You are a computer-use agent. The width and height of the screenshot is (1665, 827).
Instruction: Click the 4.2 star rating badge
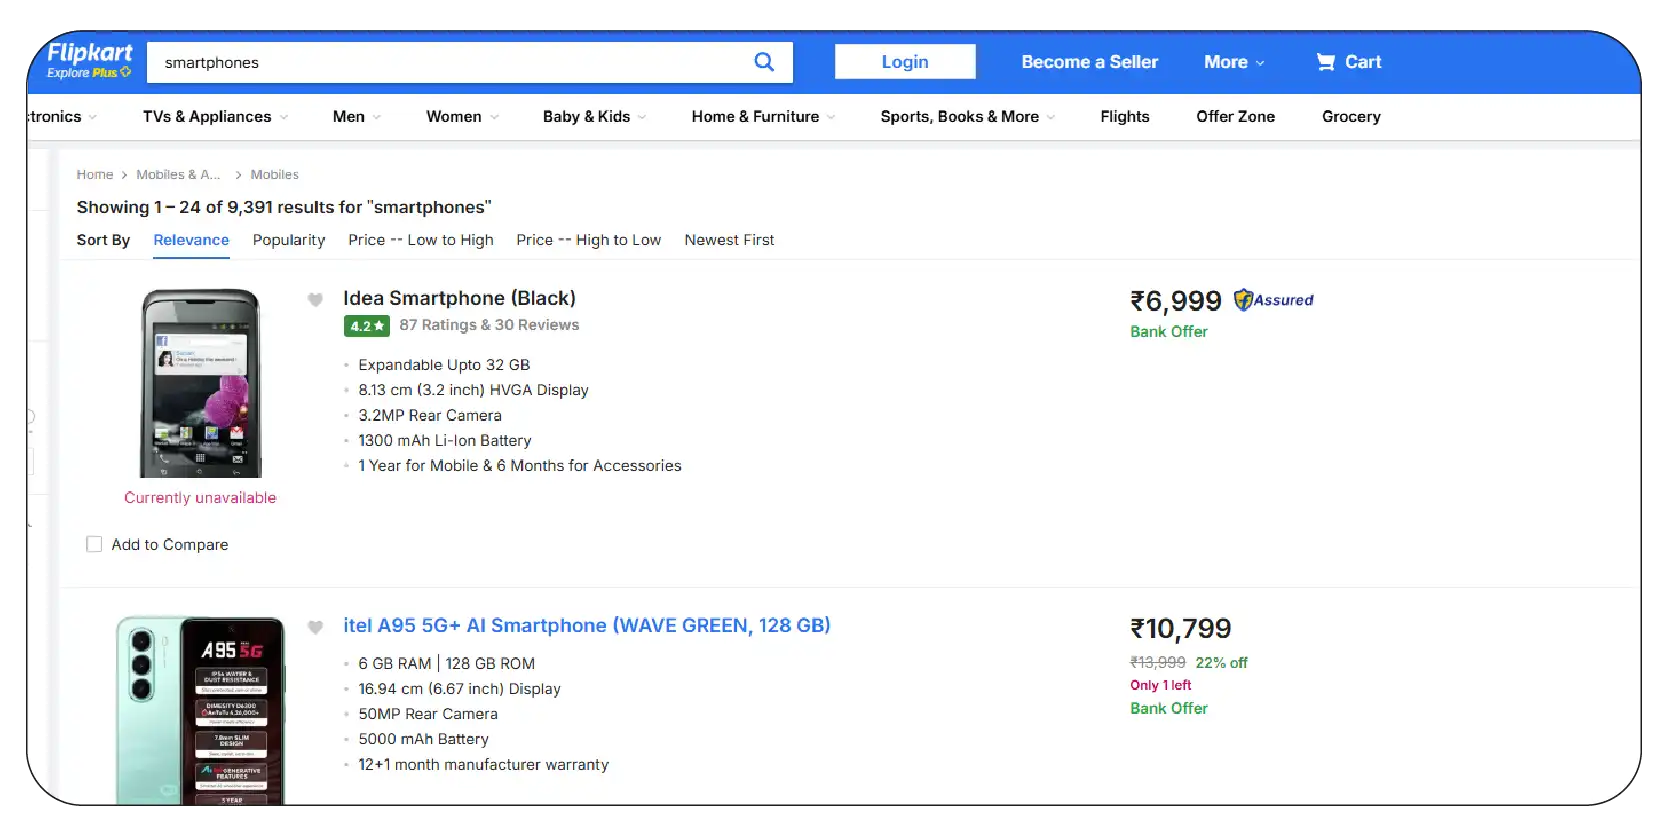click(x=366, y=326)
